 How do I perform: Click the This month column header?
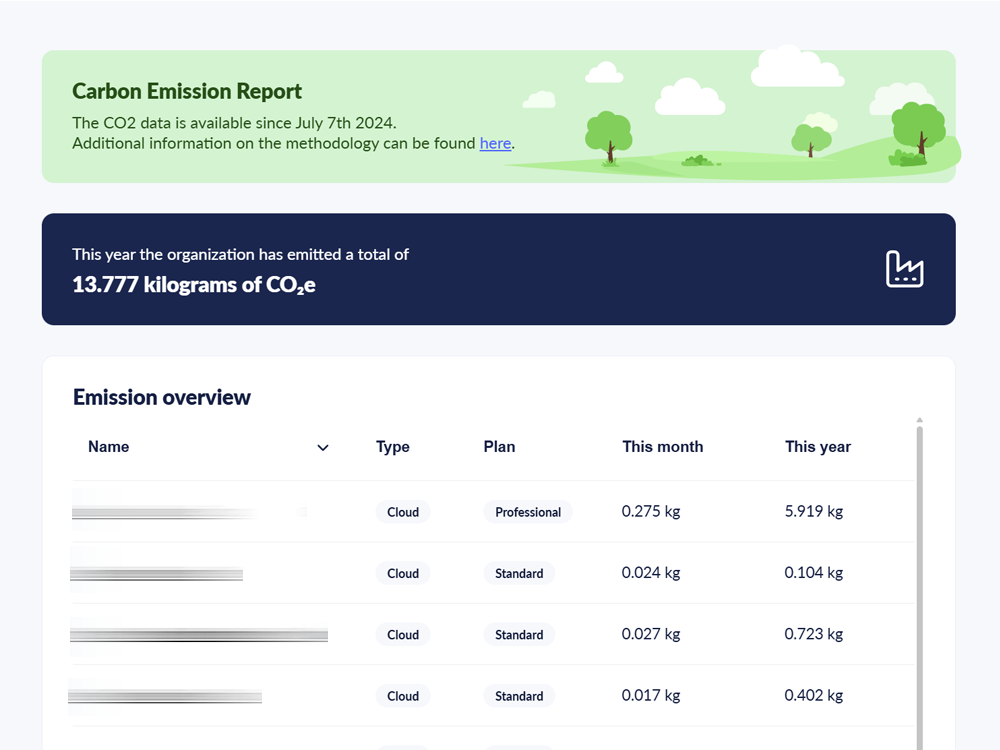(662, 447)
